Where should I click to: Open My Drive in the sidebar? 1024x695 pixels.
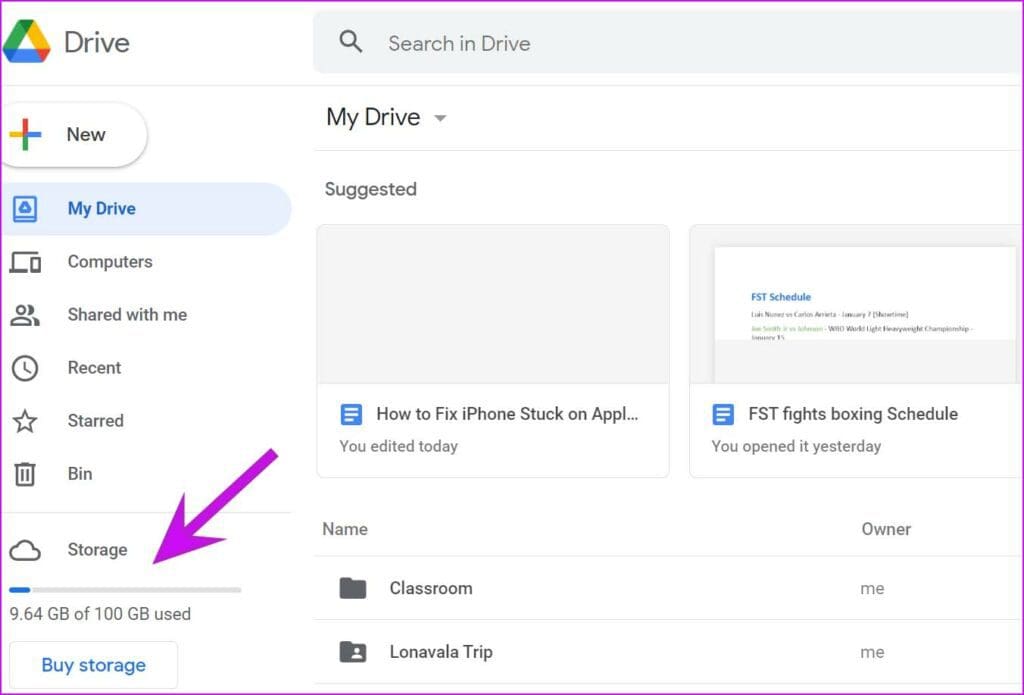coord(146,209)
